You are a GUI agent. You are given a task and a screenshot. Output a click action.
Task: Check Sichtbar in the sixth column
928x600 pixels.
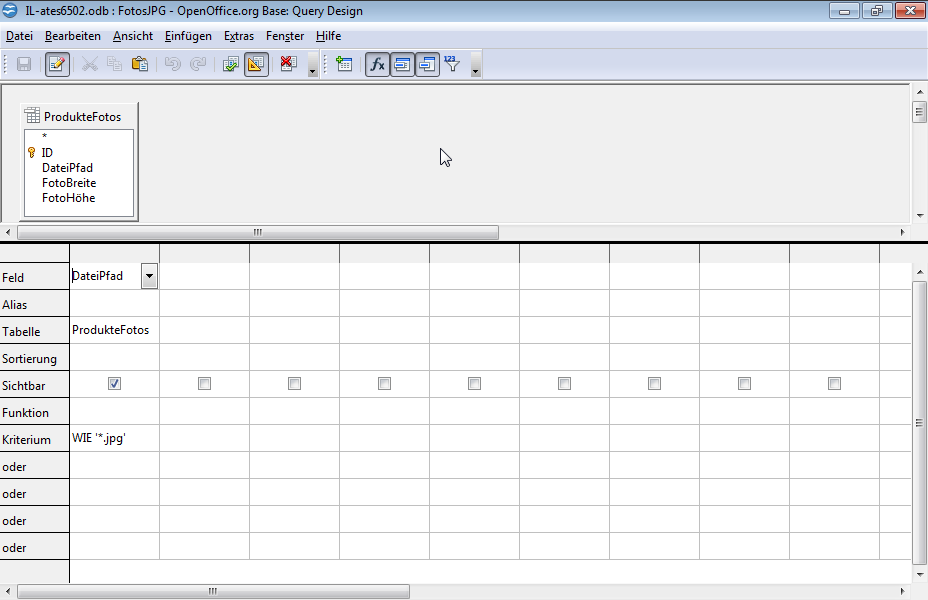point(564,384)
